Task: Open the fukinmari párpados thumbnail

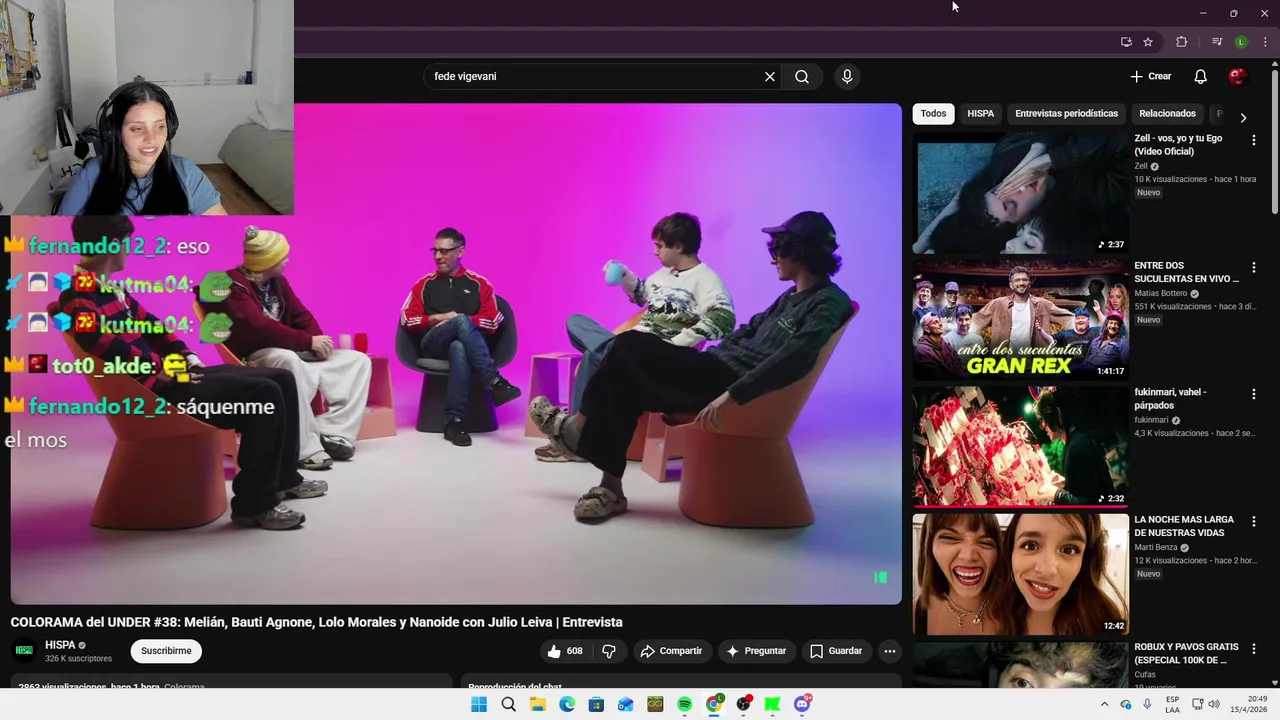Action: pos(1020,447)
